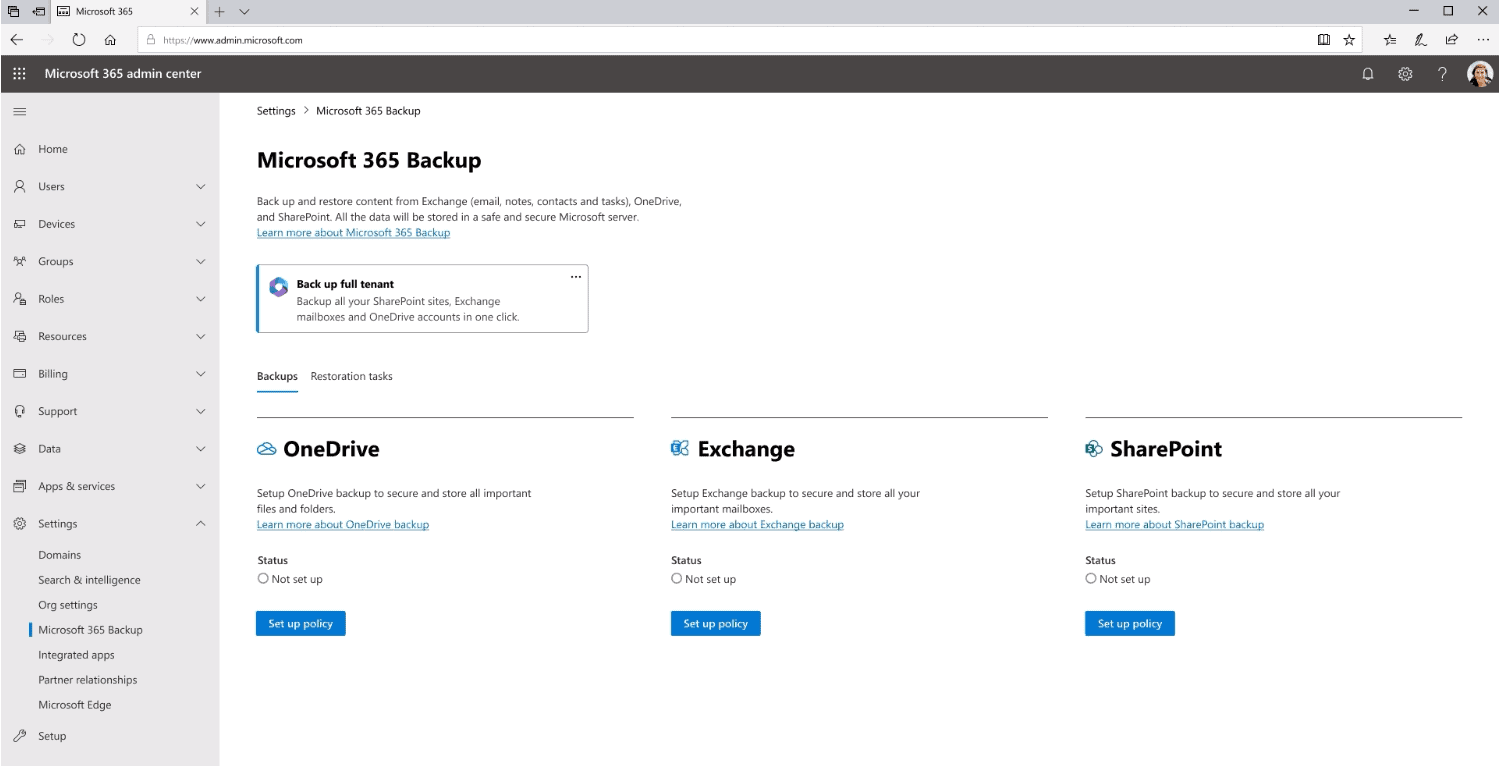This screenshot has width=1499, height=766.
Task: Expand the Users menu chevron
Action: tap(200, 187)
